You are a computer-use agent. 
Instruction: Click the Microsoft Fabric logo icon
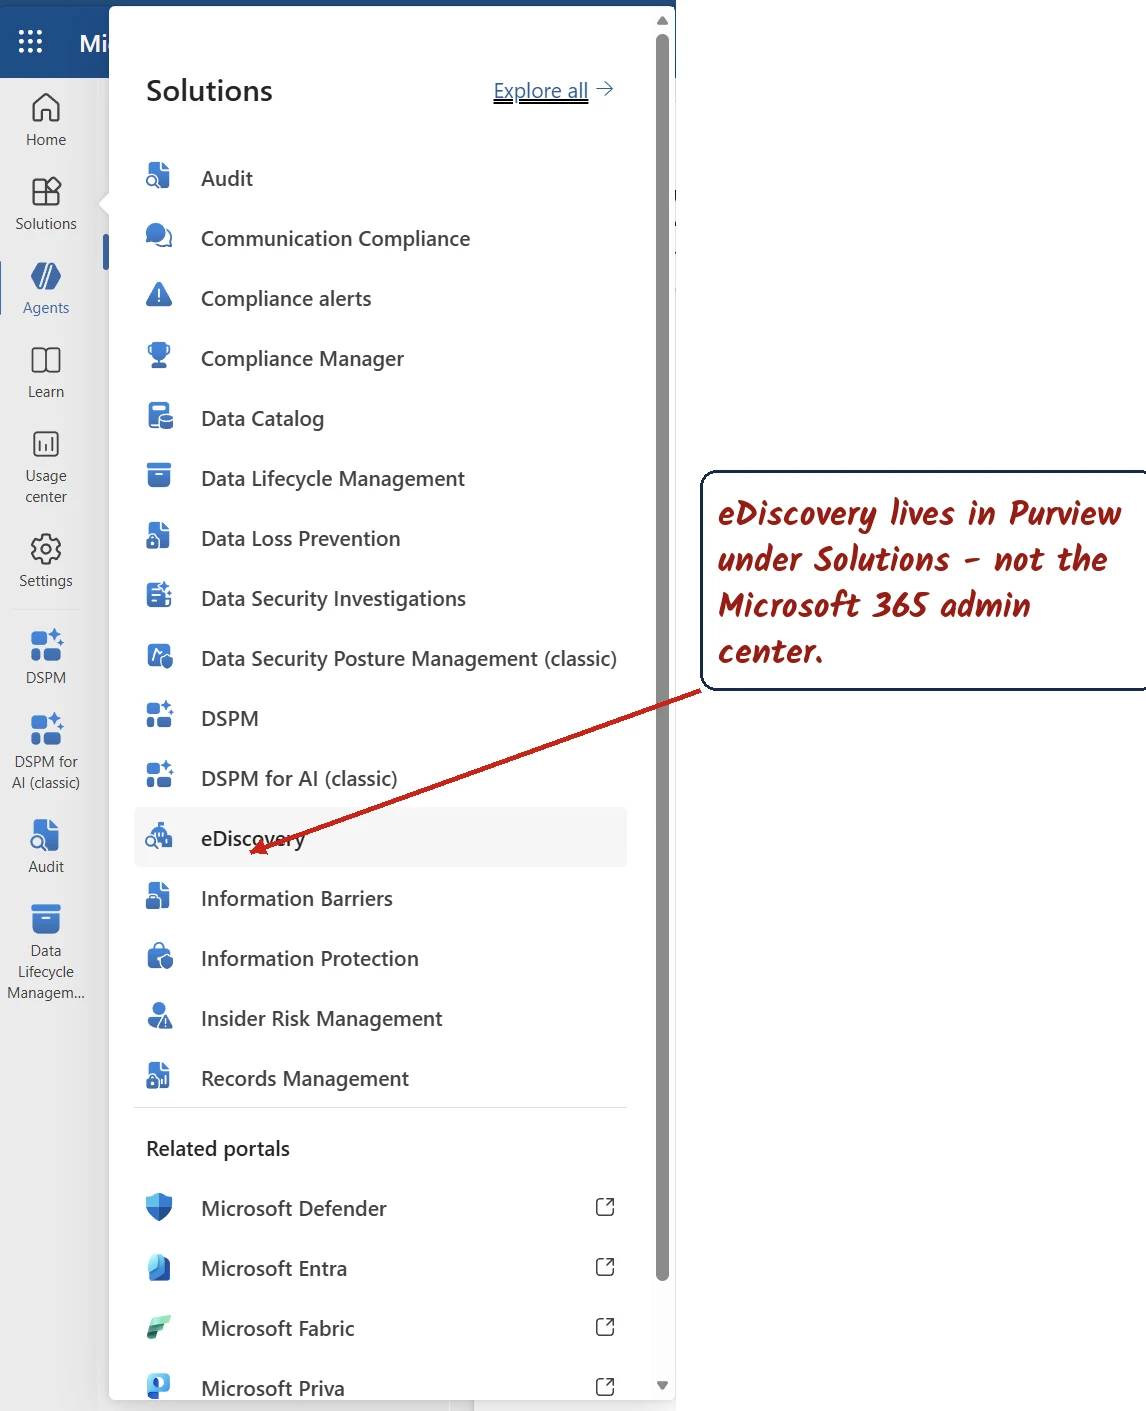[159, 1327]
